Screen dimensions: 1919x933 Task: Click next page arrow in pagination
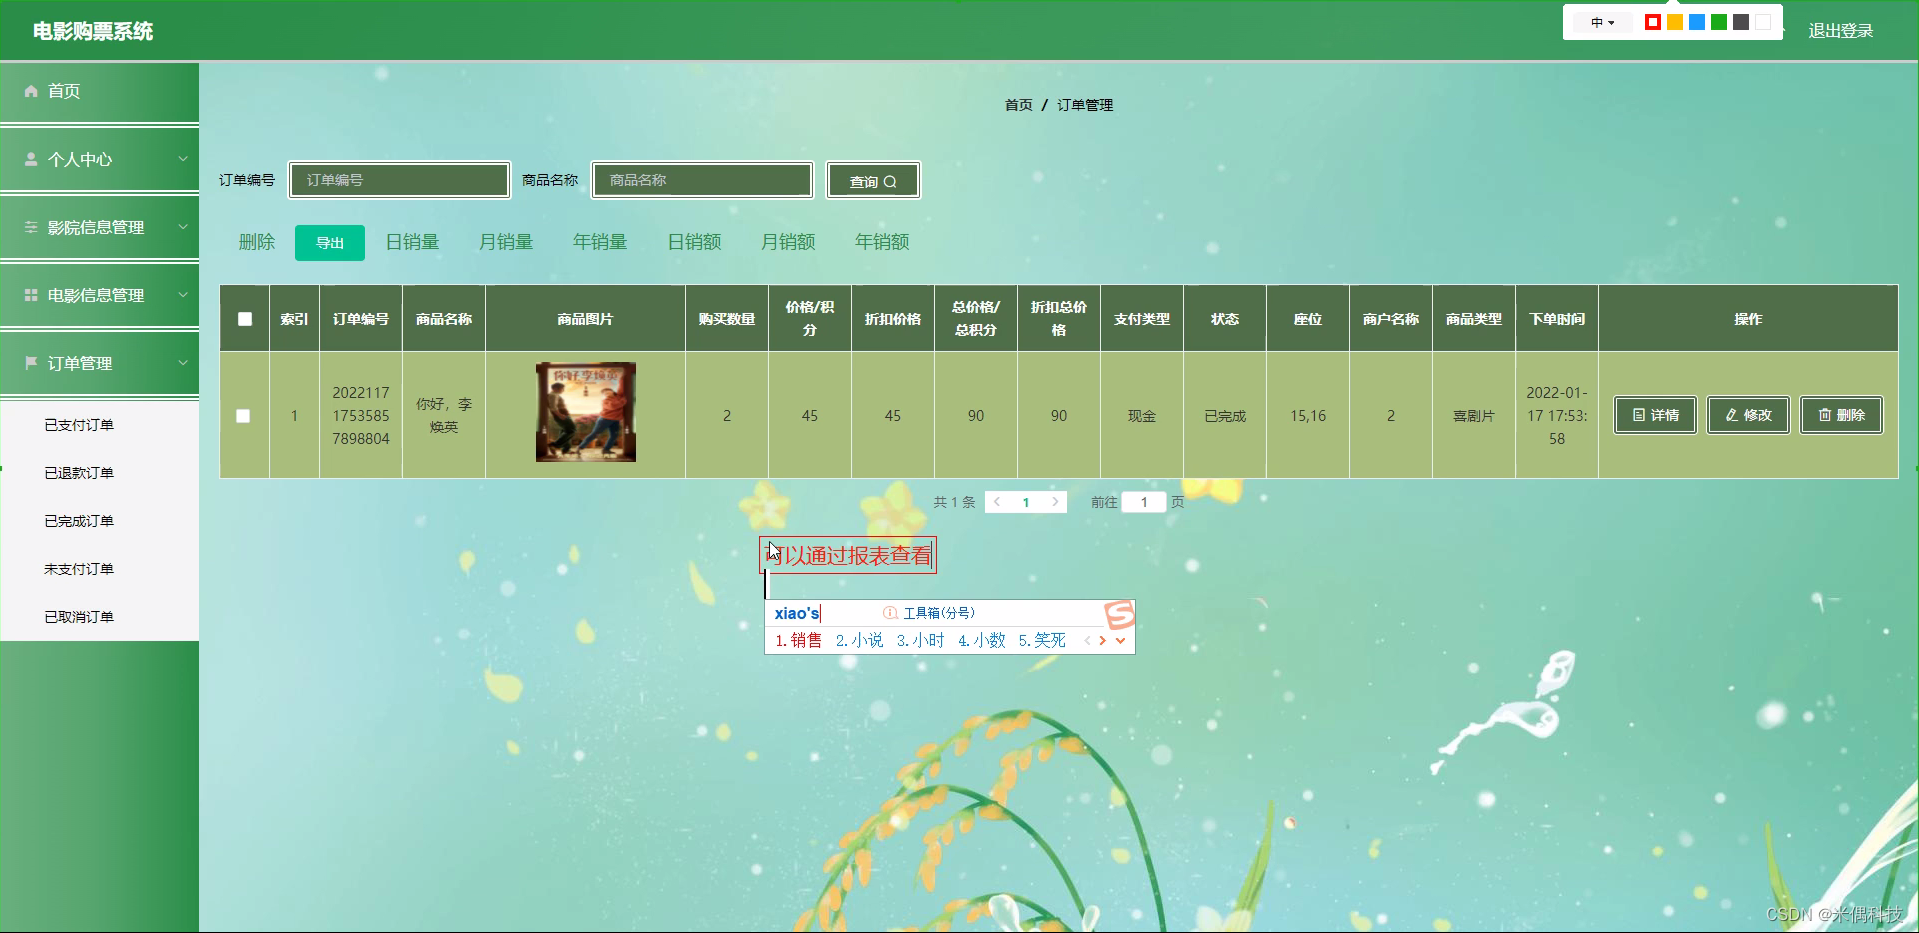pyautogui.click(x=1055, y=502)
